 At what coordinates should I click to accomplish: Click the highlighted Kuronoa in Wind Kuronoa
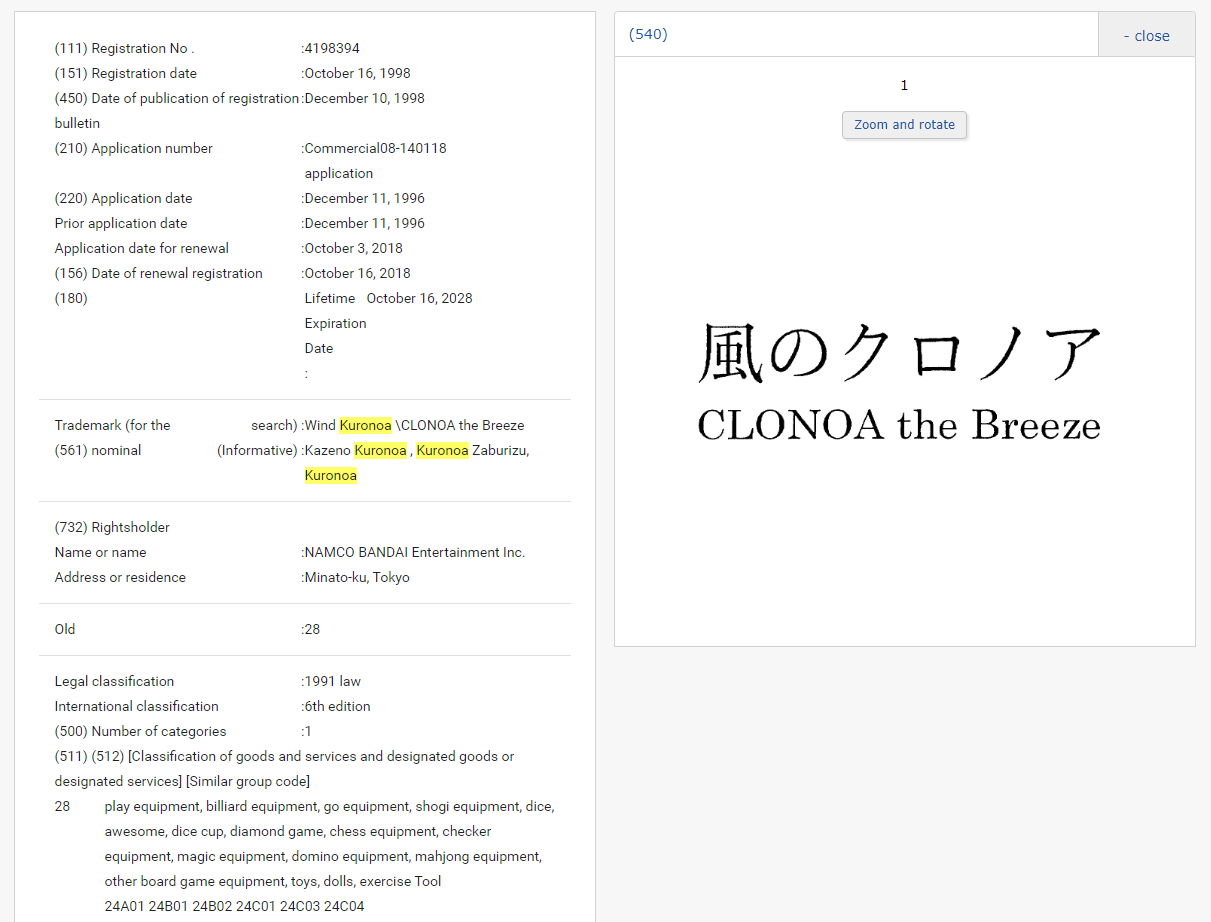click(365, 425)
